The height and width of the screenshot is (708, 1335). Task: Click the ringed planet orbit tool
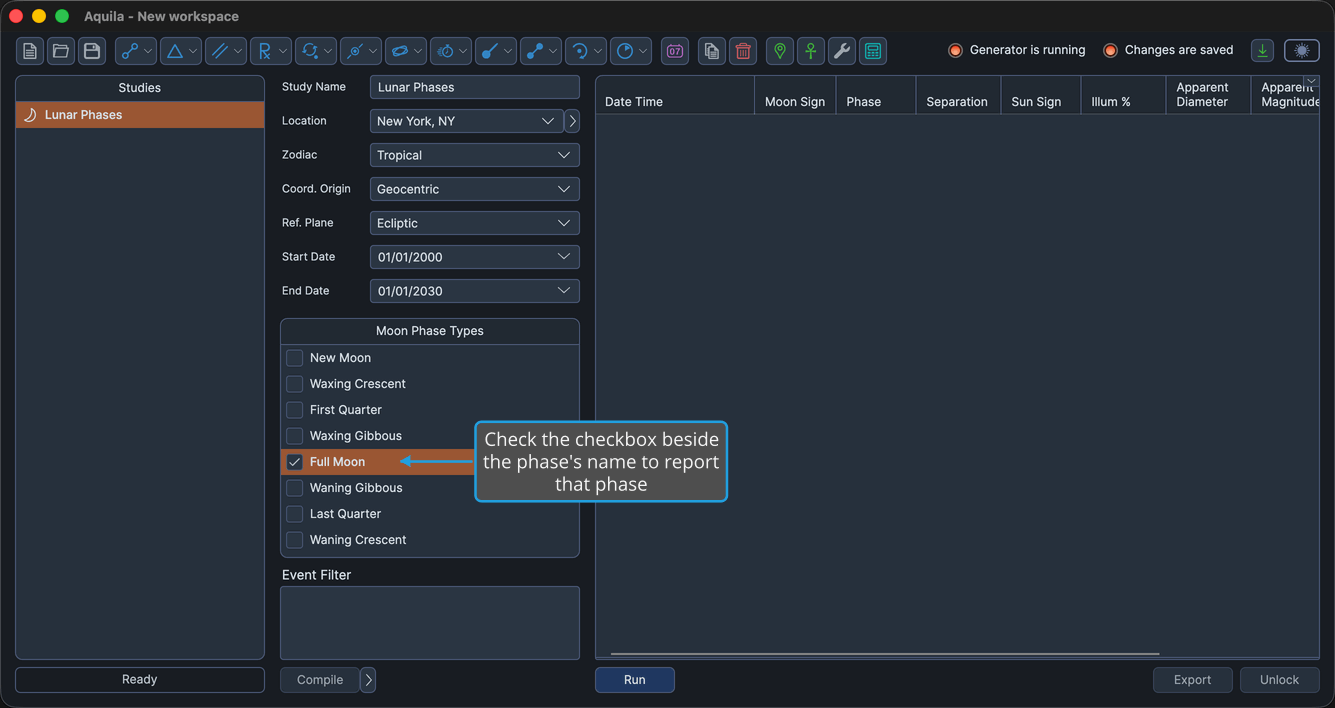click(x=406, y=51)
